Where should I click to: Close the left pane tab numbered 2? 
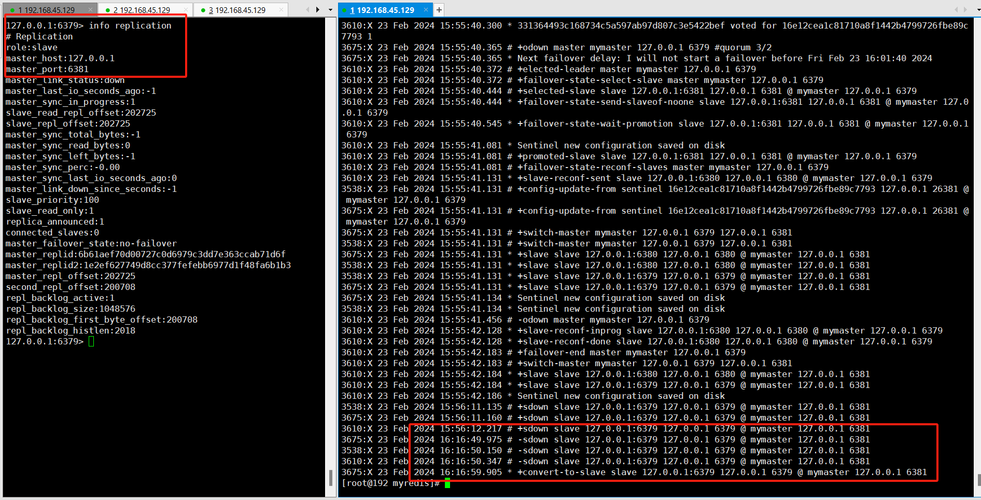tap(186, 10)
